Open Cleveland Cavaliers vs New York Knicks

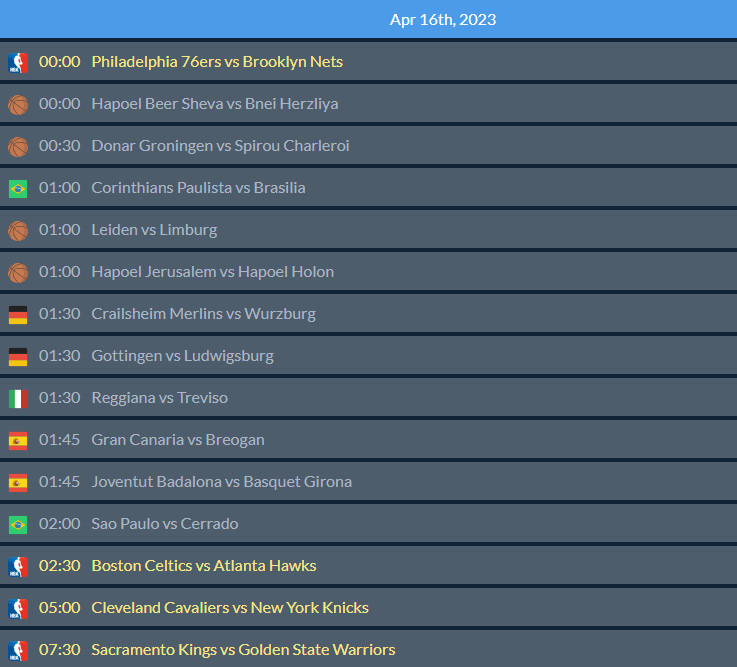pyautogui.click(x=230, y=607)
